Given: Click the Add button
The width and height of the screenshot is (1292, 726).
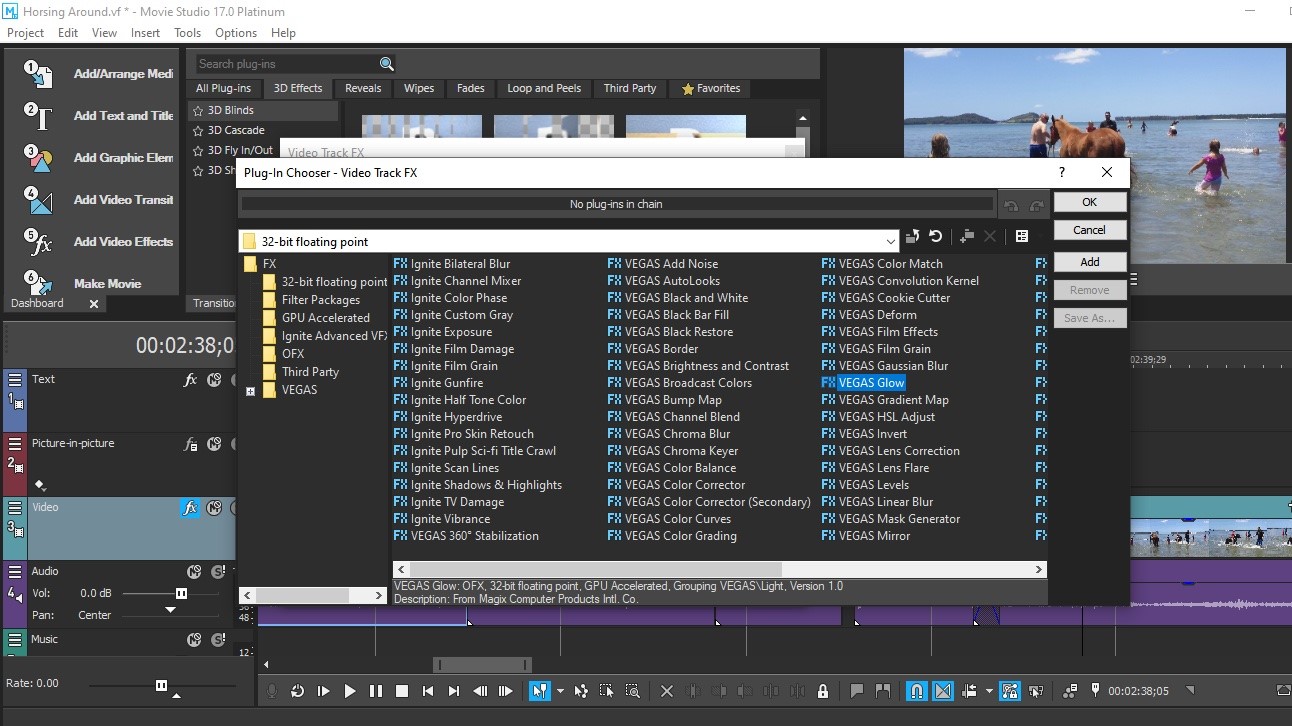Looking at the screenshot, I should [1090, 262].
